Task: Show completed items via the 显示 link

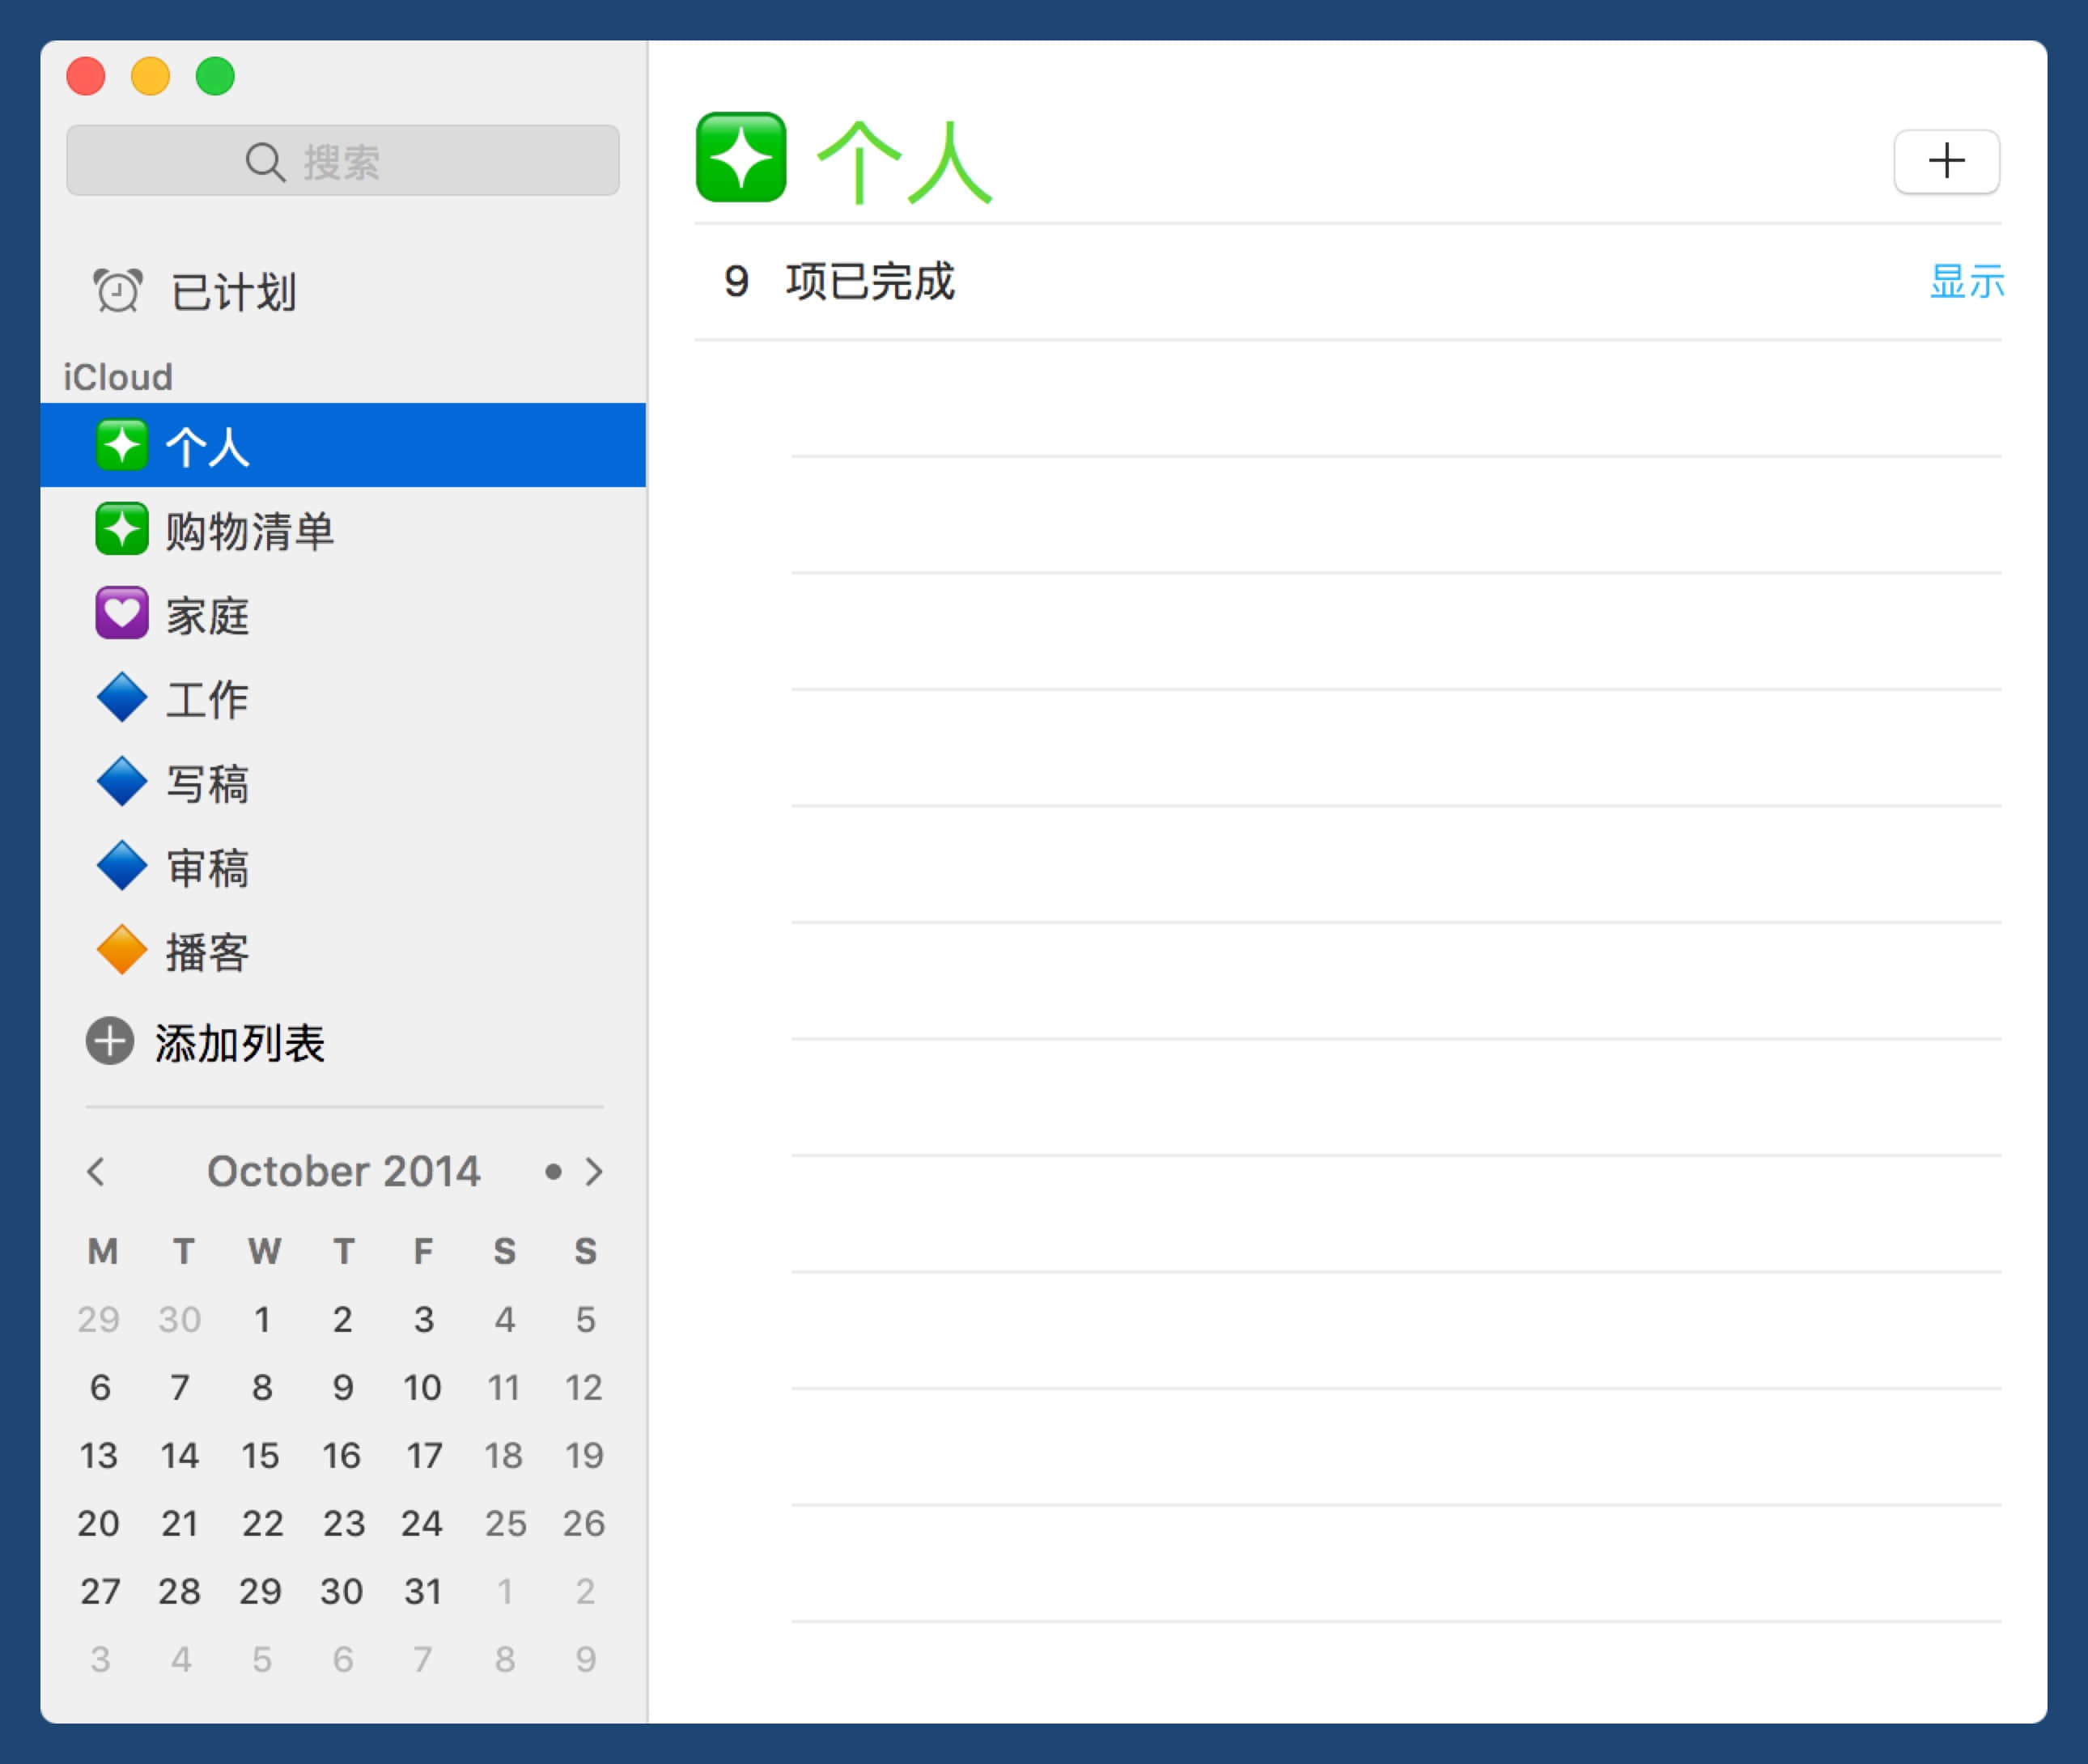Action: coord(1966,282)
